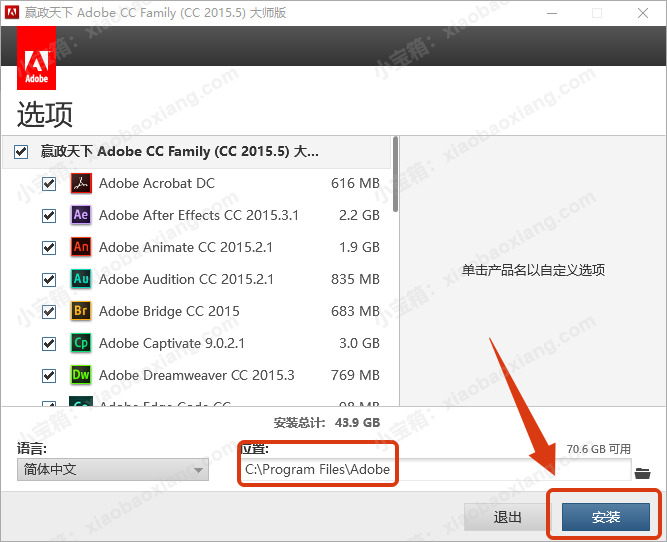Uncheck the Adobe Bridge CC 2015 checkbox
667x542 pixels.
(x=49, y=312)
